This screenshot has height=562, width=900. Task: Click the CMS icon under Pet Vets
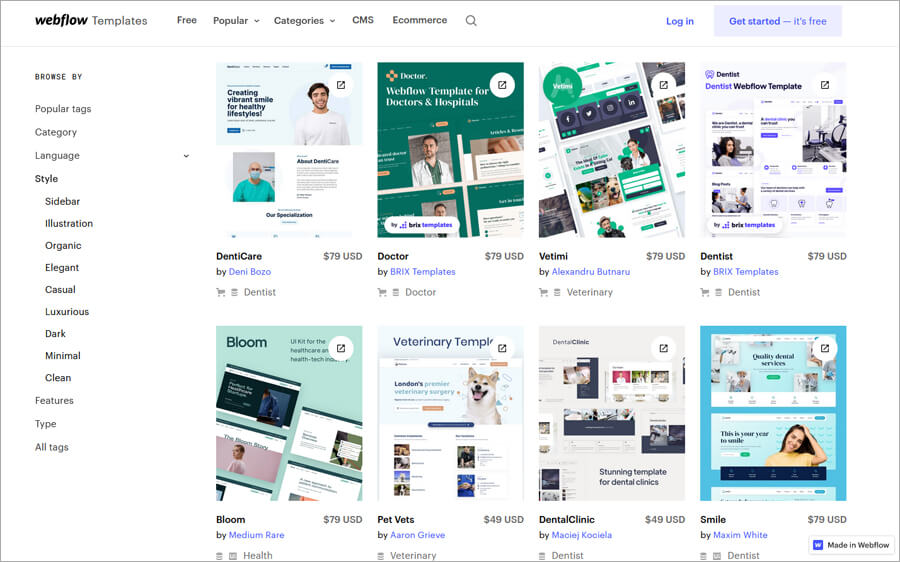click(381, 556)
